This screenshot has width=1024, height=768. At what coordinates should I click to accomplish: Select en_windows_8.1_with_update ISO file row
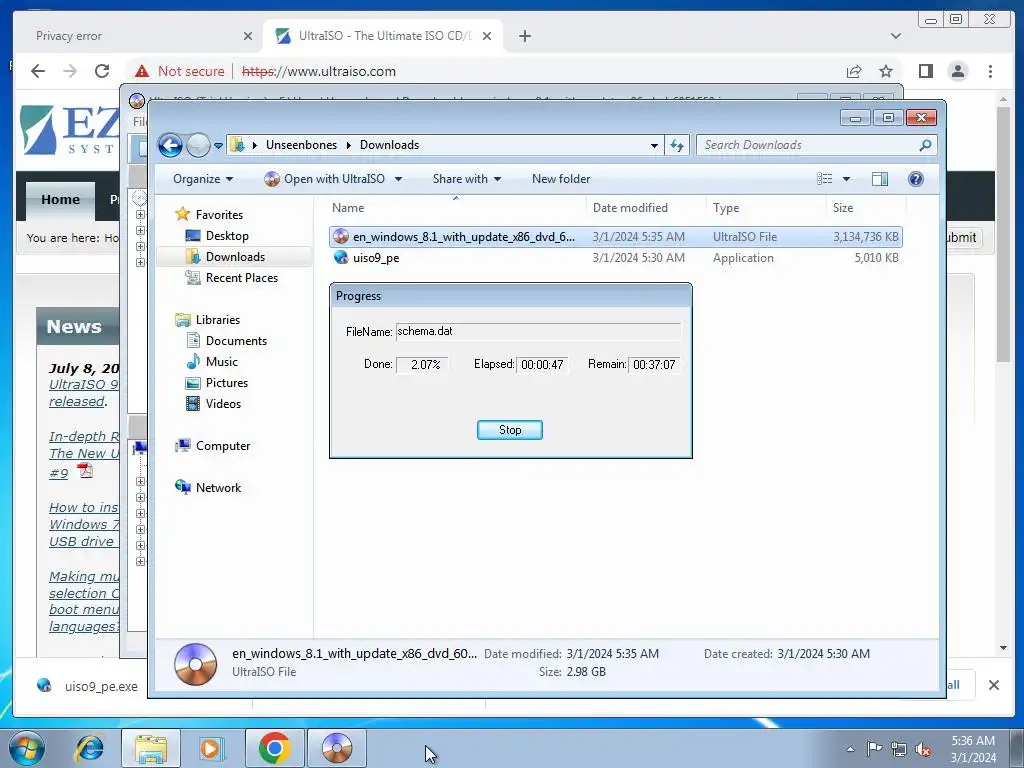(x=616, y=237)
